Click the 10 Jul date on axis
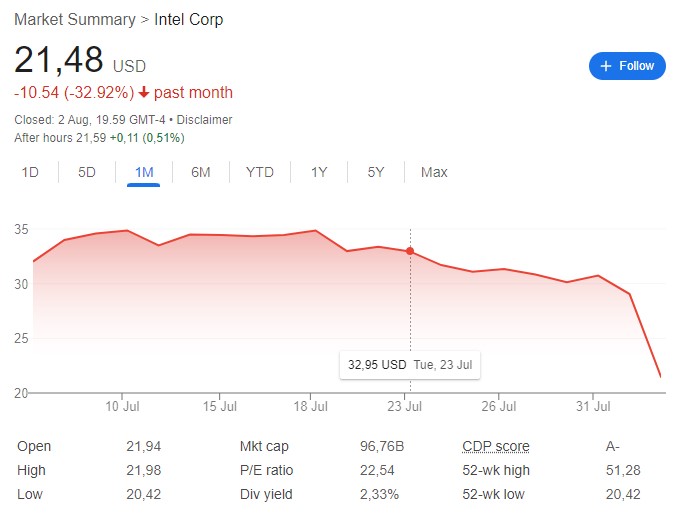 pyautogui.click(x=121, y=407)
